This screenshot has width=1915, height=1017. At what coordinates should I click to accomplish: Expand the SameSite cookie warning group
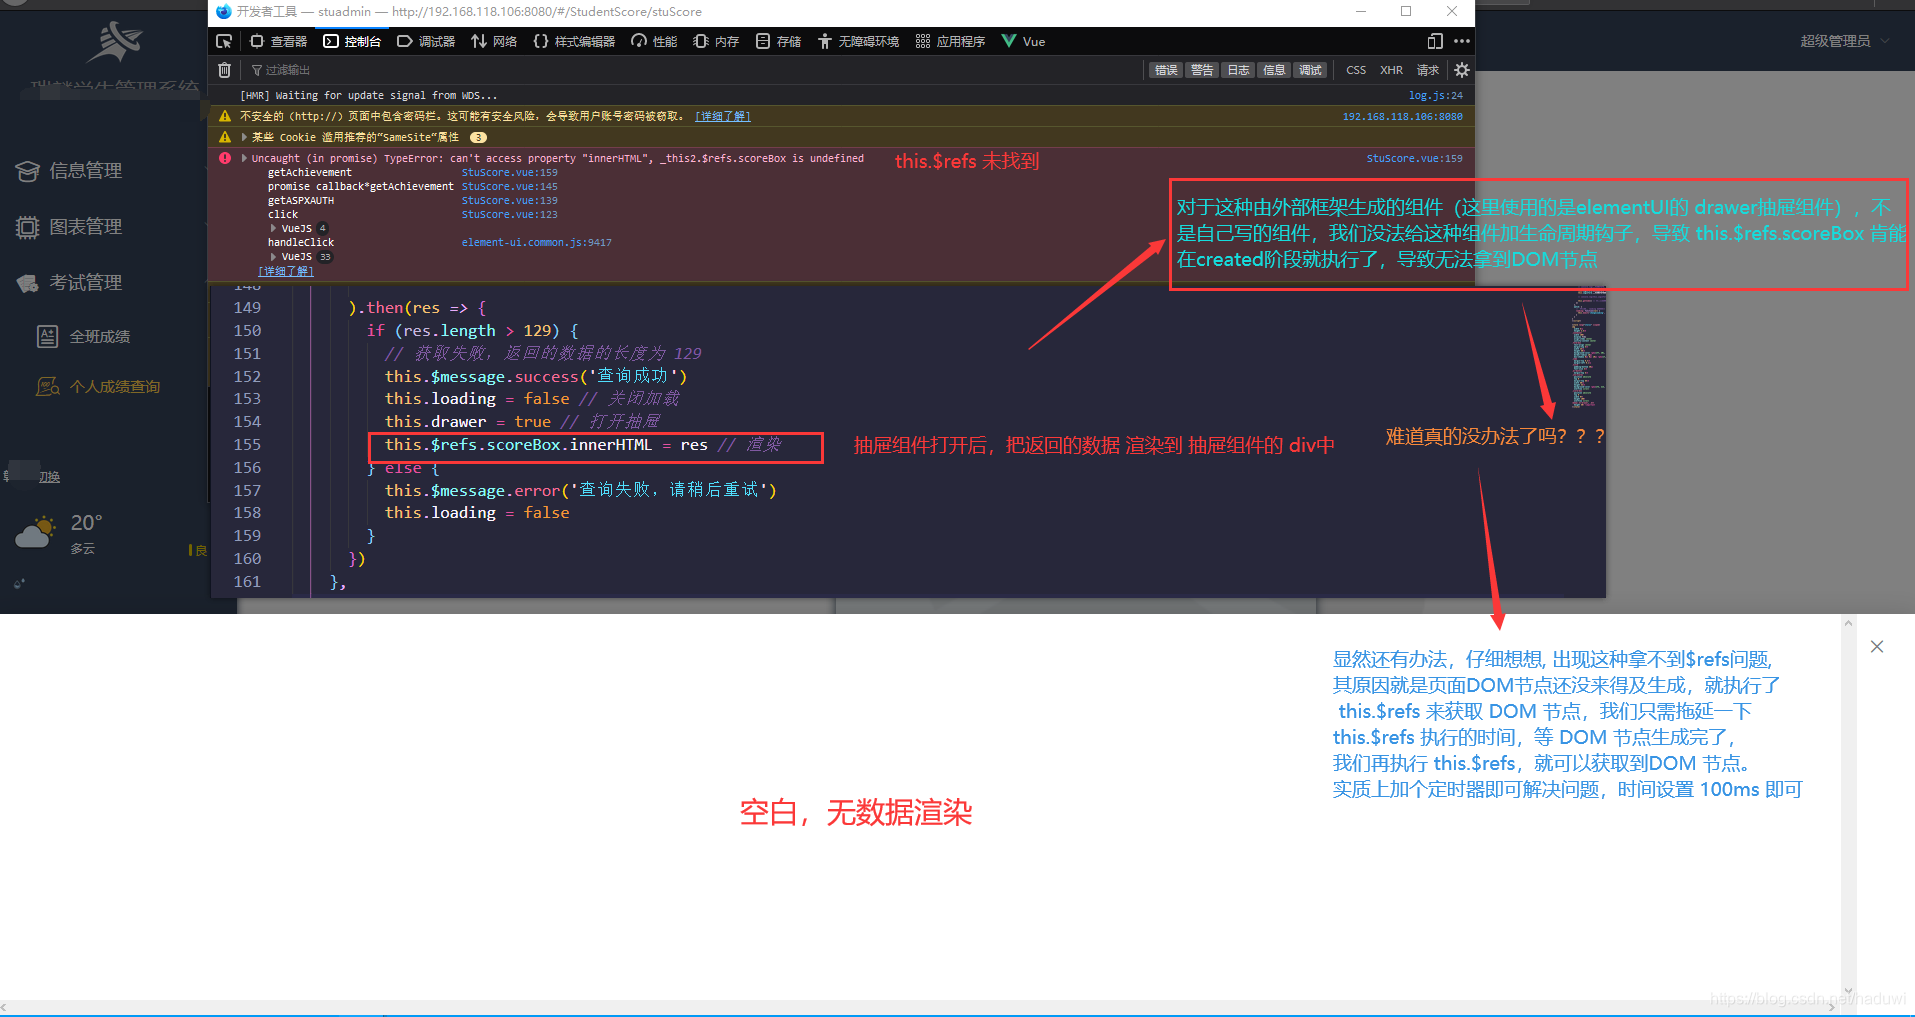point(244,137)
